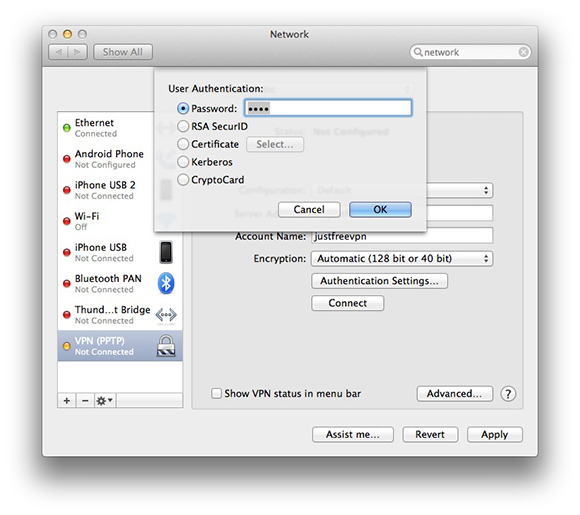Image resolution: width=580 pixels, height=515 pixels.
Task: Select Ethernet in the service list
Action: tap(106, 128)
